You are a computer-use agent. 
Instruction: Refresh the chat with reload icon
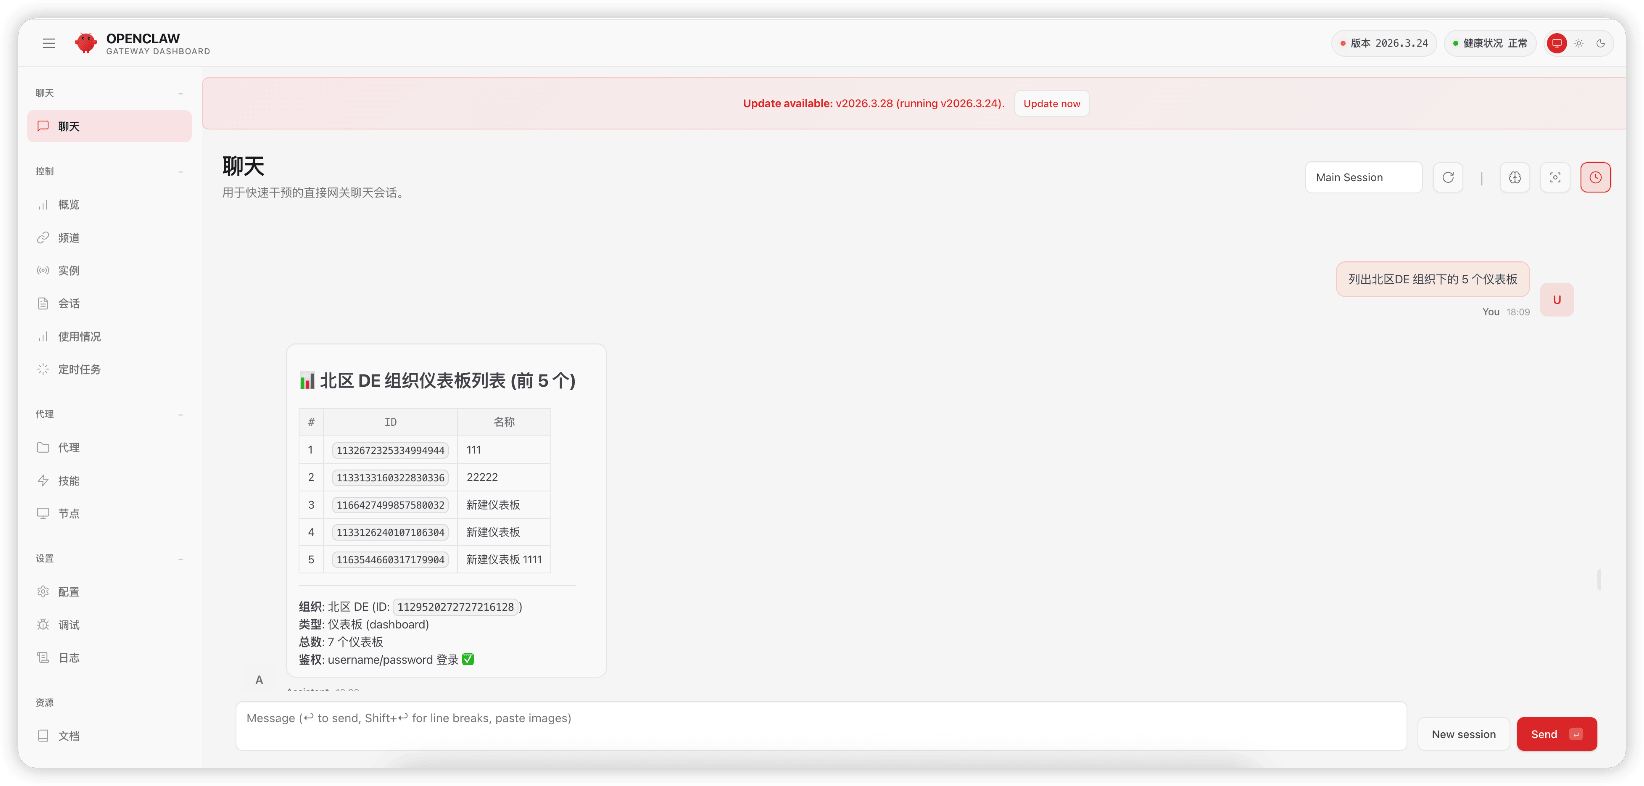coord(1448,177)
